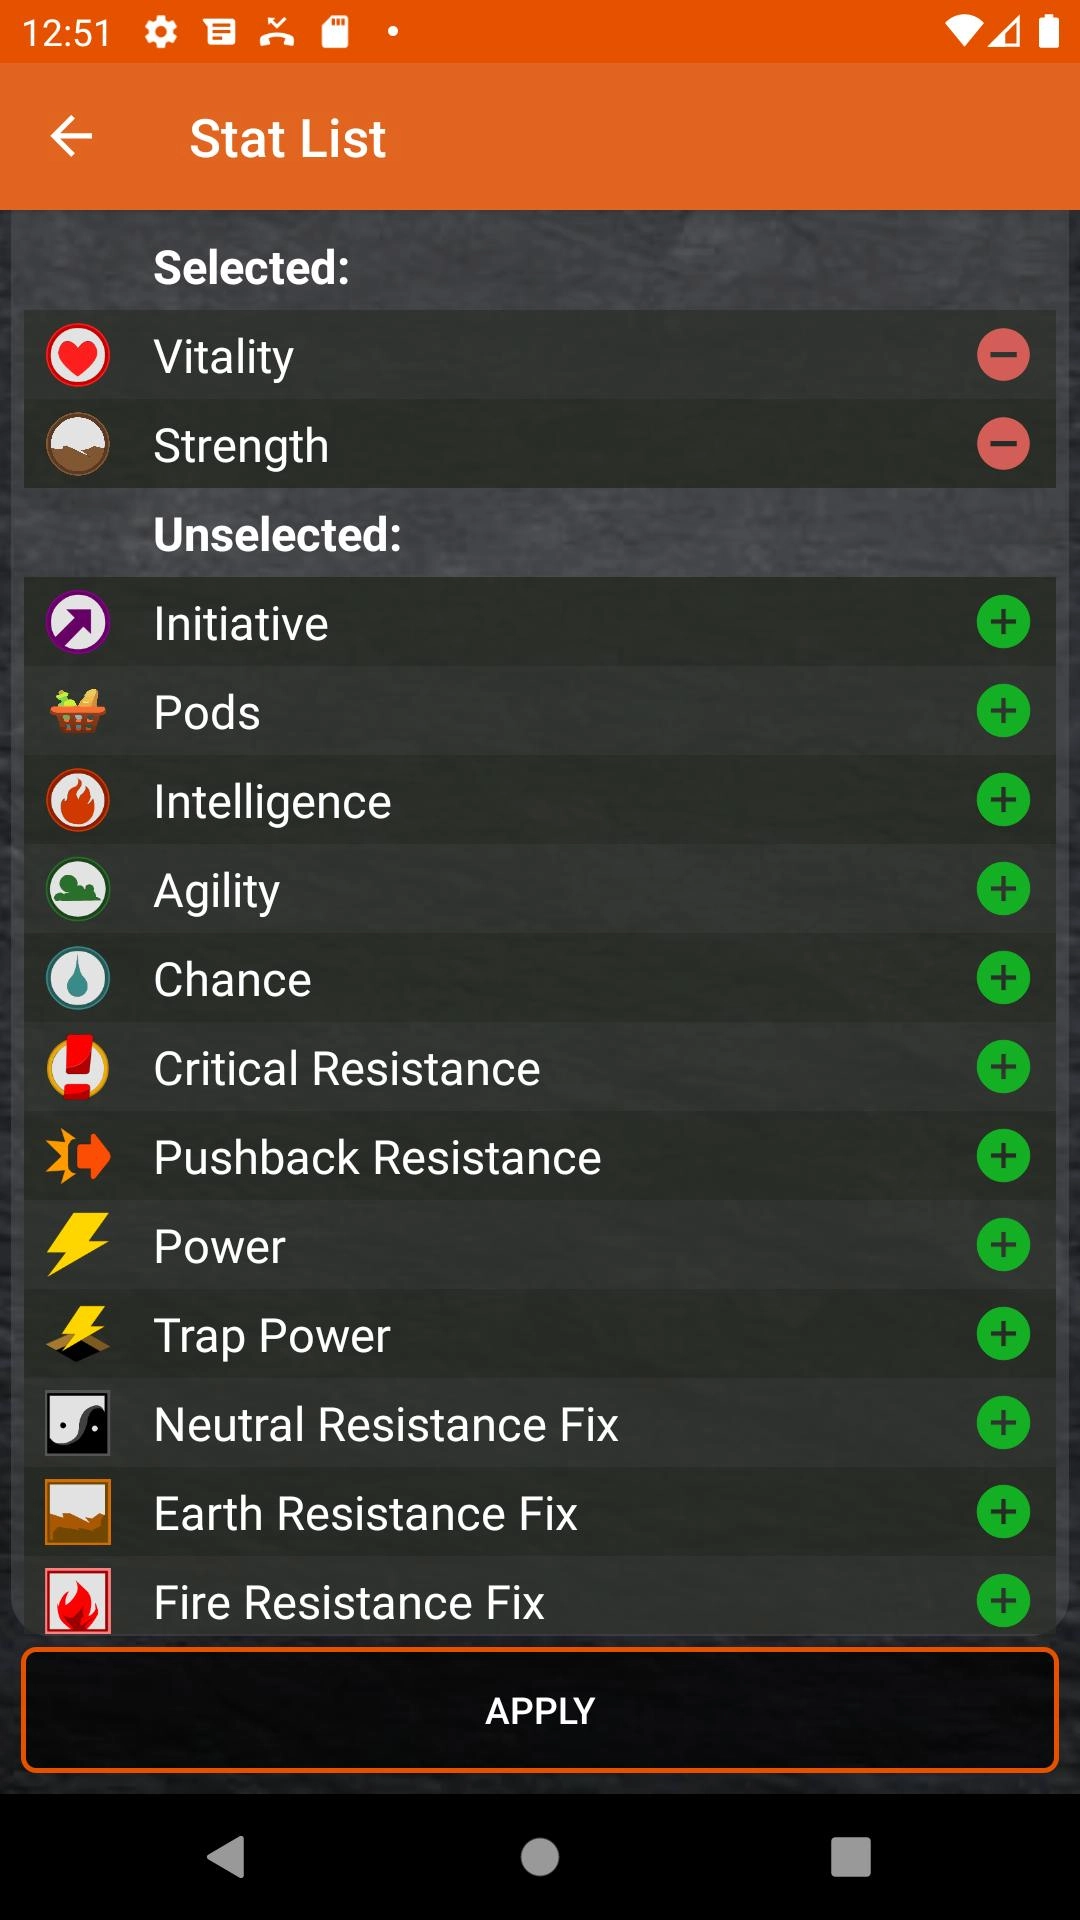Screen dimensions: 1080x1920
Task: Go back using the header arrow
Action: (72, 137)
